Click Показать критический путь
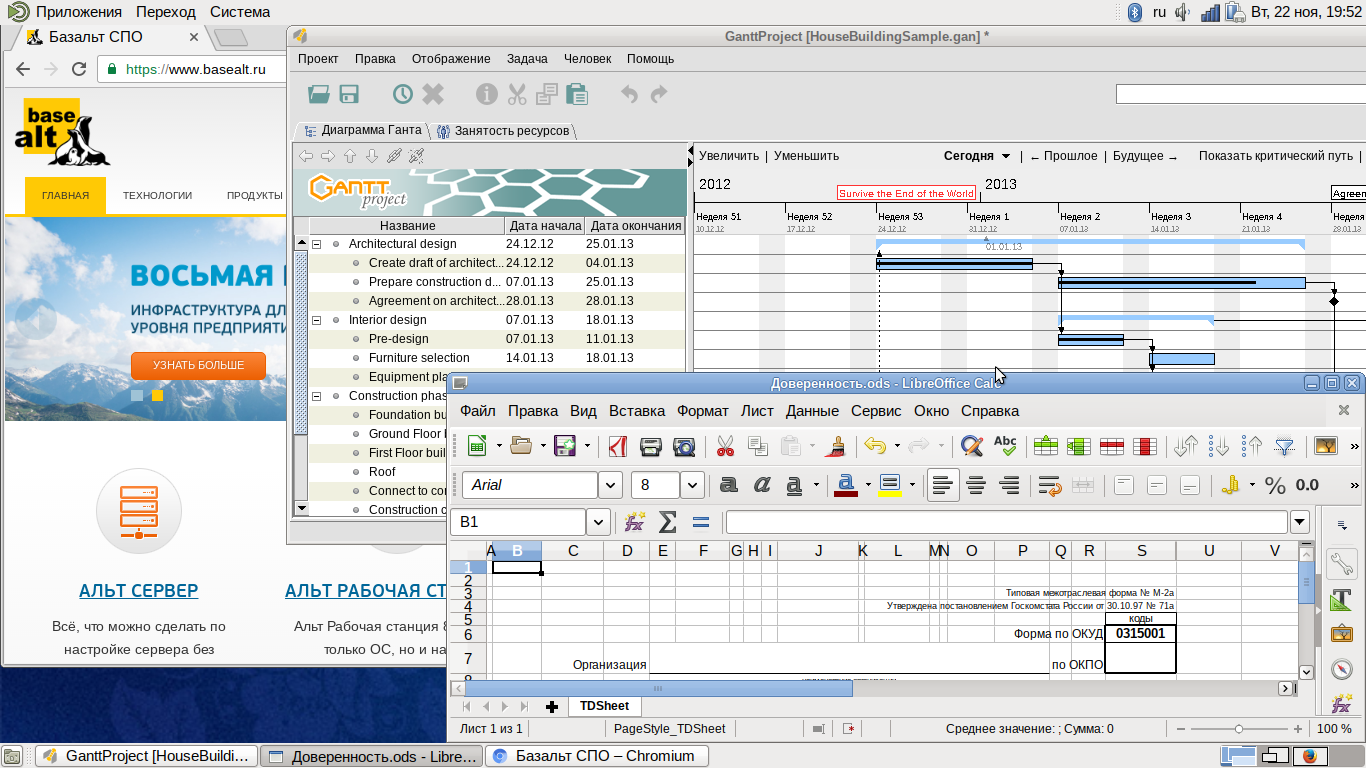This screenshot has width=1366, height=768. (x=1276, y=156)
